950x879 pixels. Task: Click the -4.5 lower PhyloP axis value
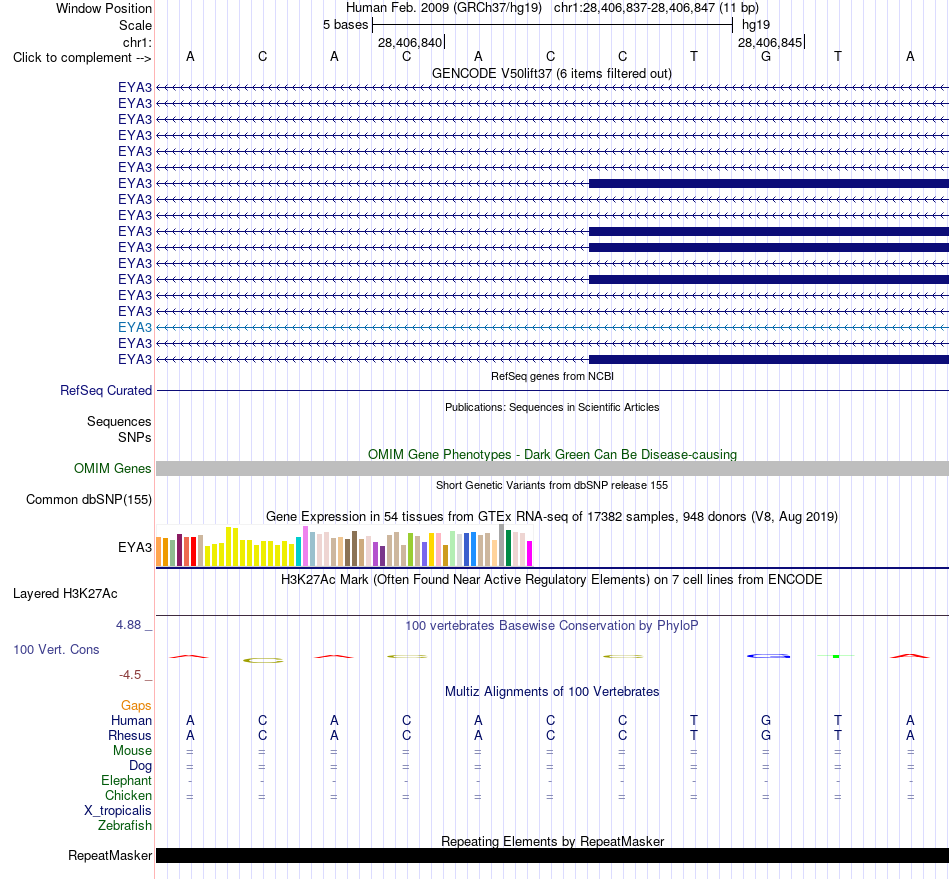click(x=130, y=675)
